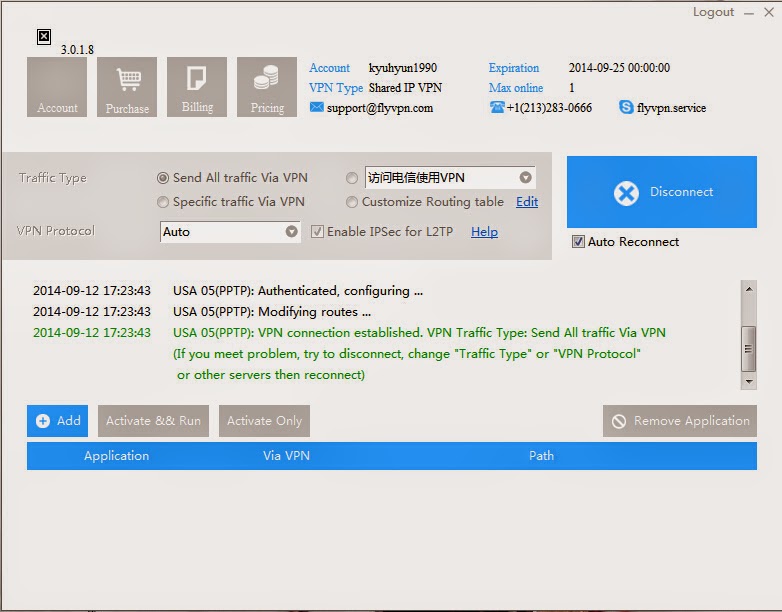Image resolution: width=782 pixels, height=612 pixels.
Task: Open the Purchase cart button
Action: click(127, 87)
